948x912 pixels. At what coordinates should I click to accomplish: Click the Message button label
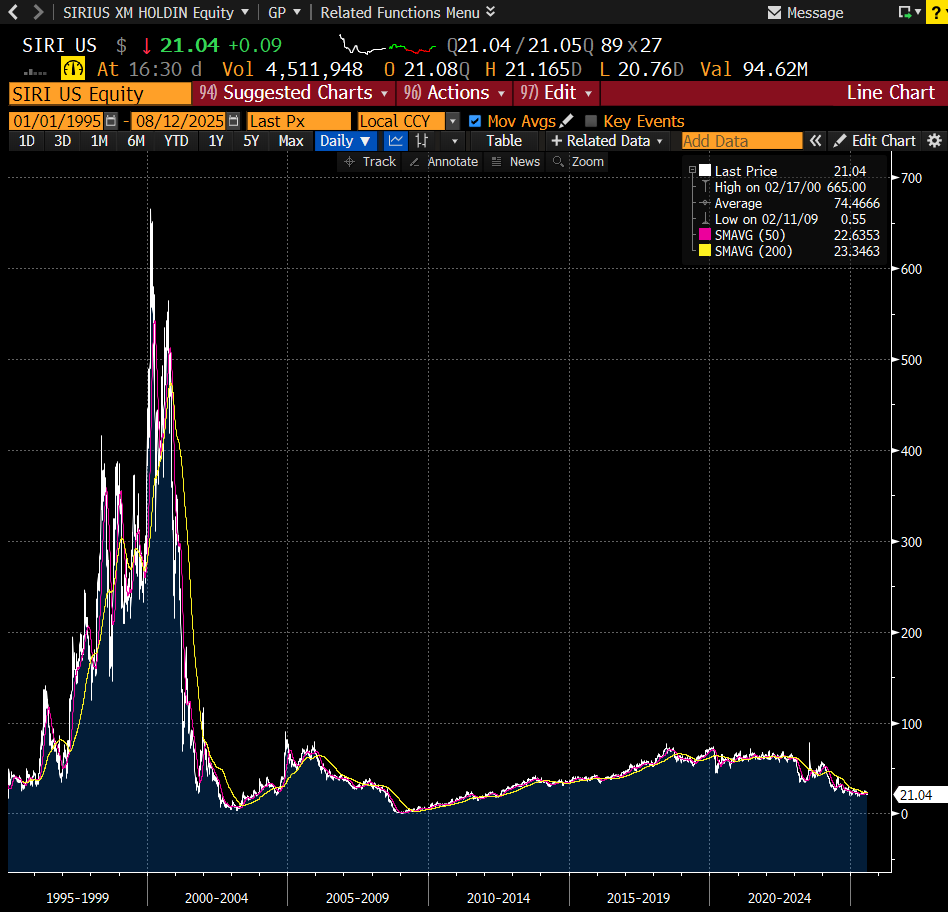pyautogui.click(x=815, y=13)
